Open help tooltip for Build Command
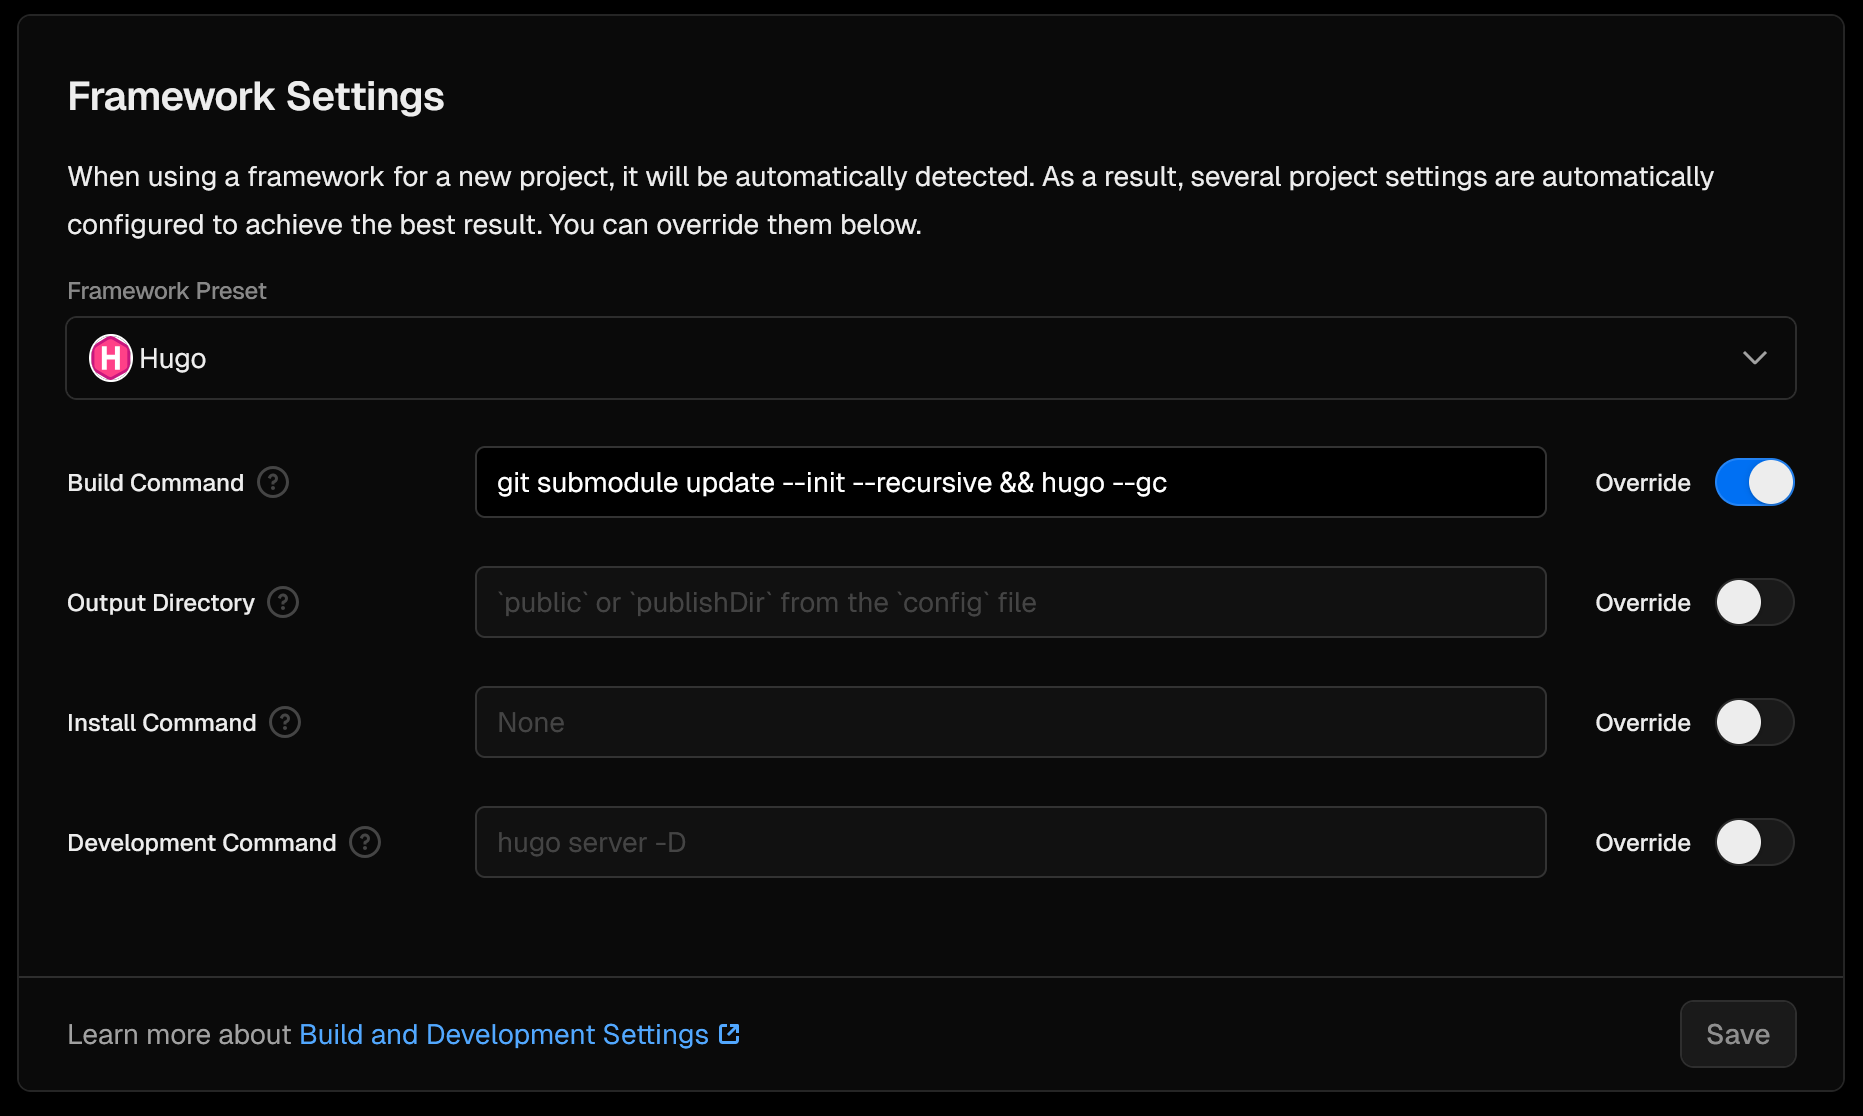Viewport: 1863px width, 1116px height. pos(273,482)
